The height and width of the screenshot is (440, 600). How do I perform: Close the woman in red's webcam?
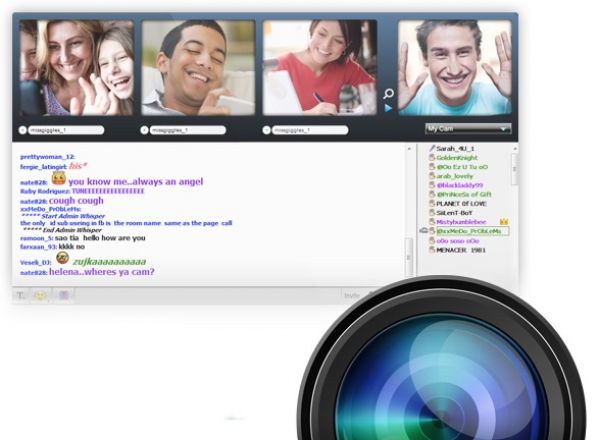266,130
